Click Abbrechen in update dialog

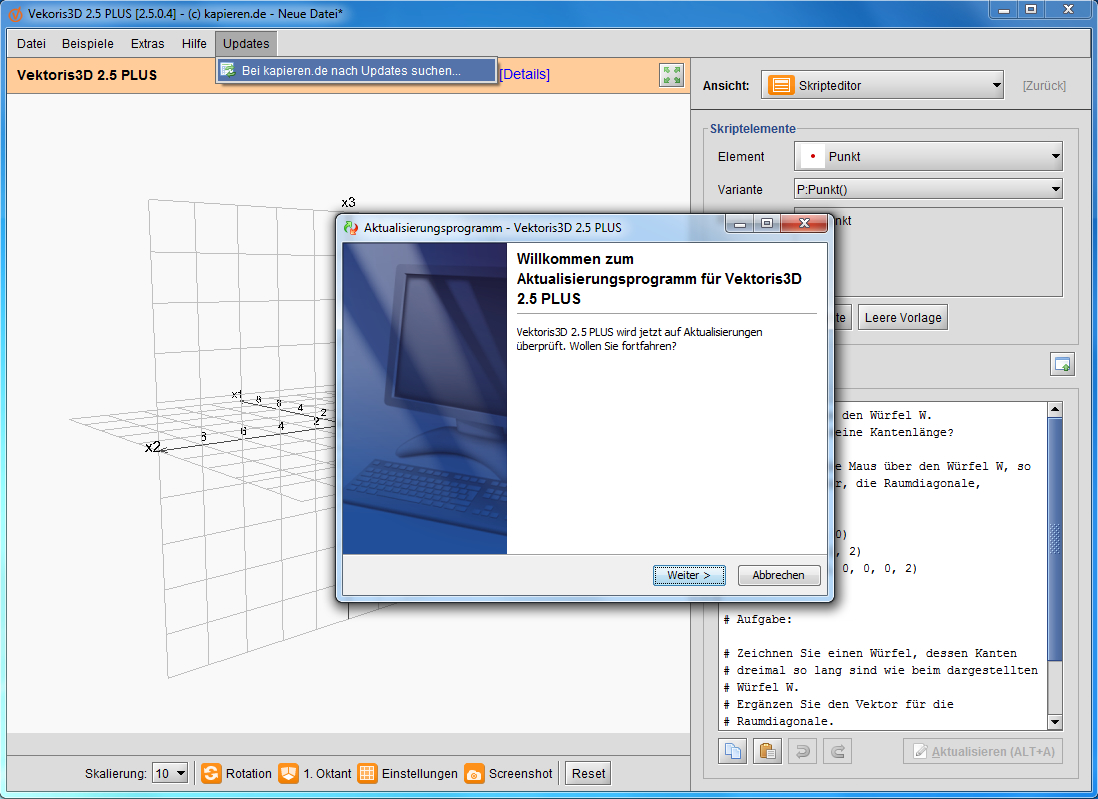pos(779,575)
